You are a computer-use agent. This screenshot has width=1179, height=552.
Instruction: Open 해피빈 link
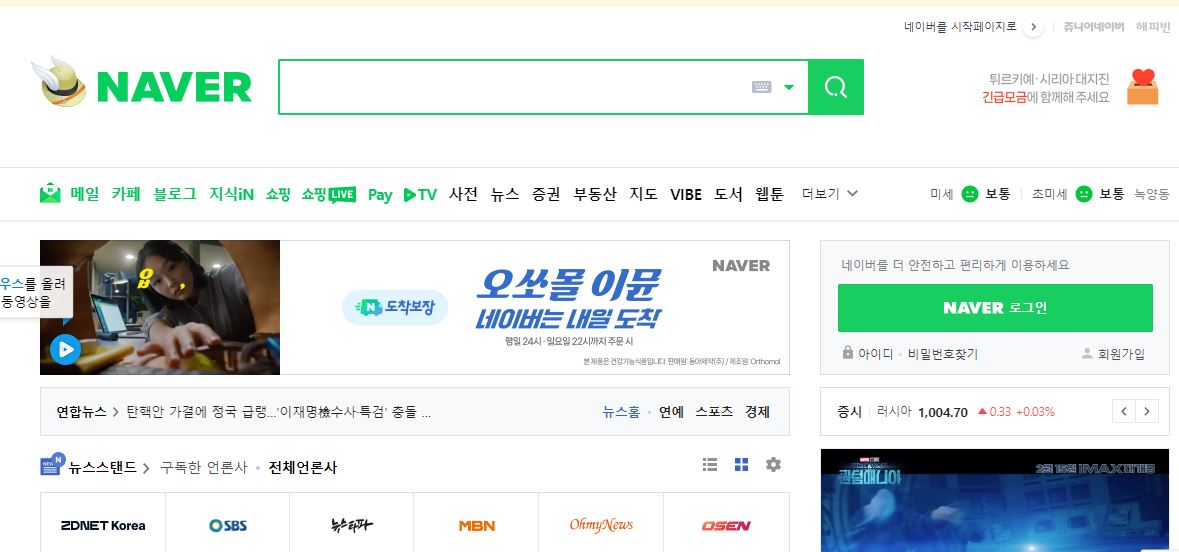pyautogui.click(x=1153, y=27)
